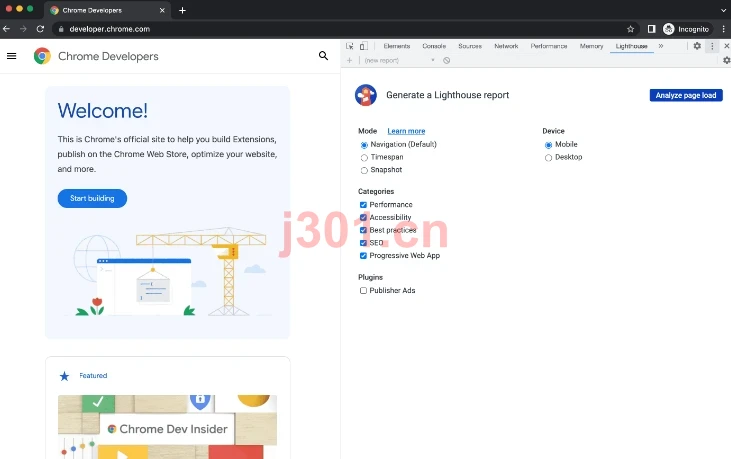731x459 pixels.
Task: Click the new report plus icon
Action: tap(349, 60)
